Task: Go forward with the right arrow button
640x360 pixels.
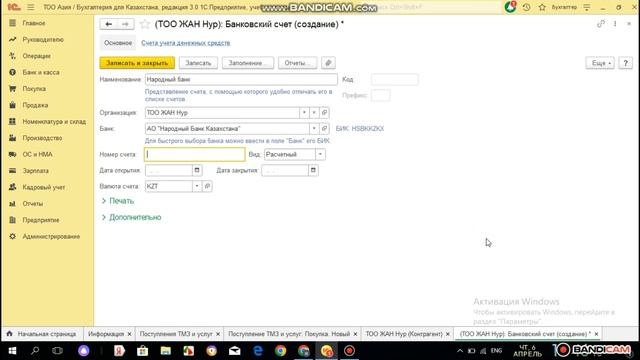Action: point(125,24)
